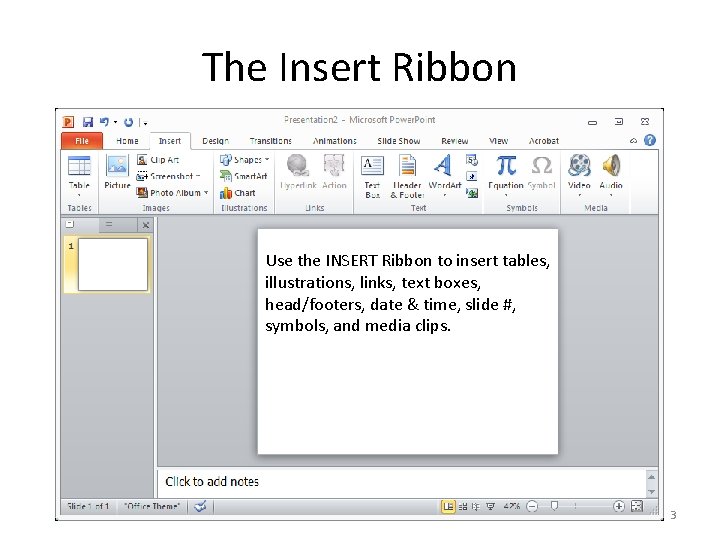
Task: Open Header & Footer dialog
Action: click(407, 177)
